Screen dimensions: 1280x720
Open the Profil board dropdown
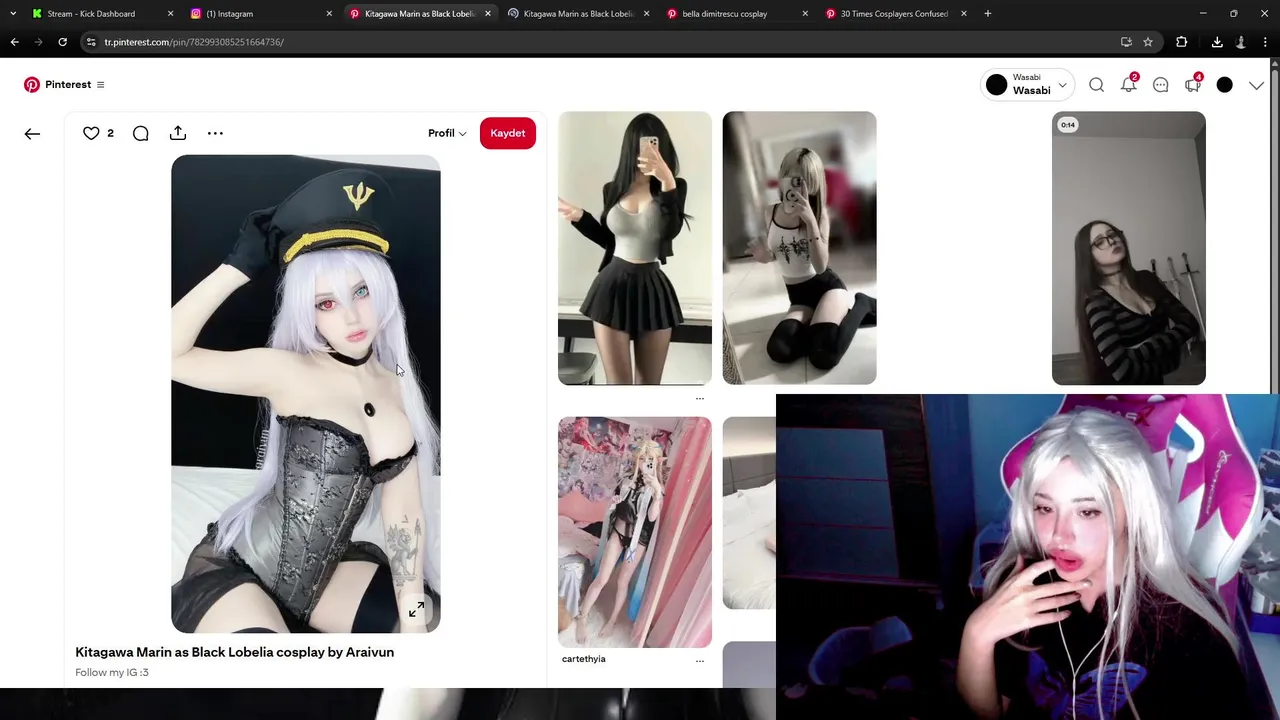[x=447, y=133]
